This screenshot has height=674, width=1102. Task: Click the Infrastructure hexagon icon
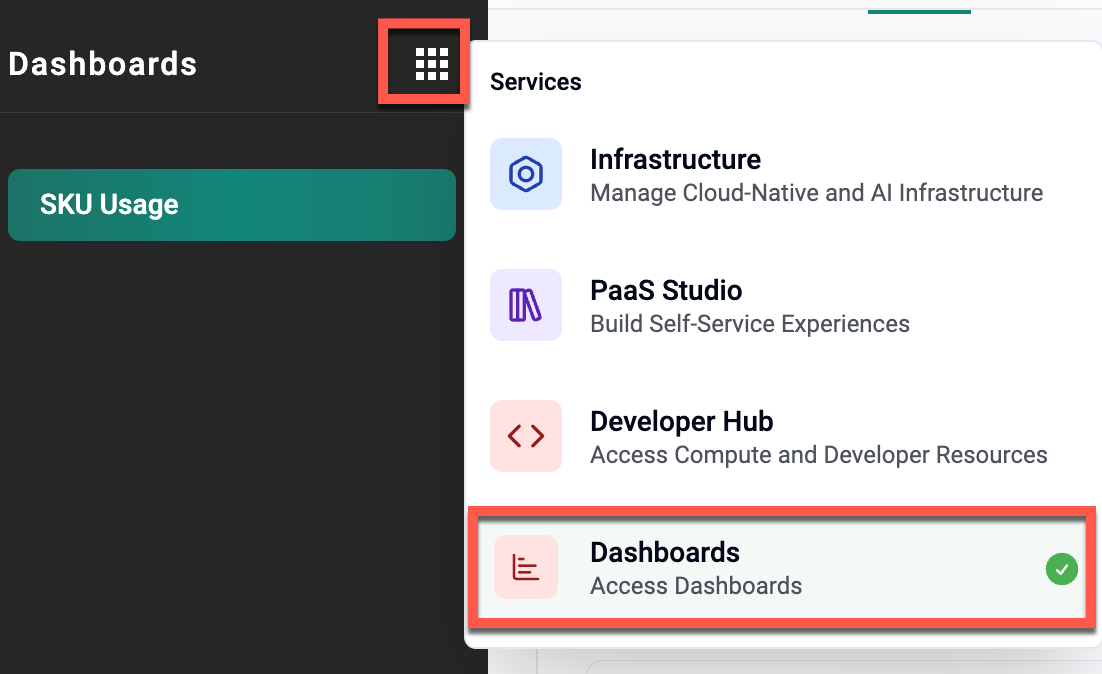(x=525, y=174)
